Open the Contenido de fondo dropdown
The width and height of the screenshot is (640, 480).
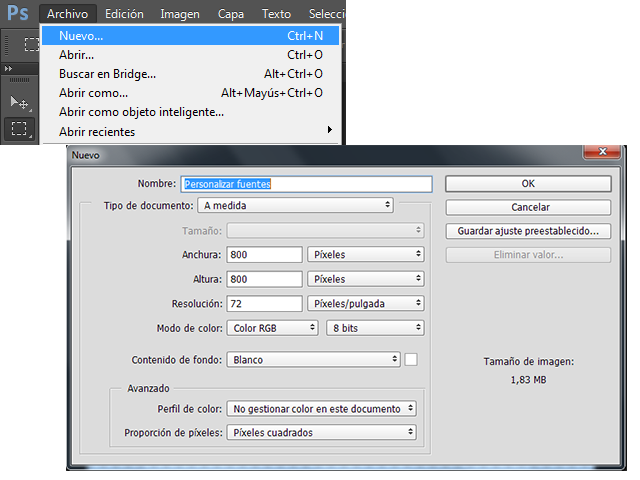click(x=313, y=360)
